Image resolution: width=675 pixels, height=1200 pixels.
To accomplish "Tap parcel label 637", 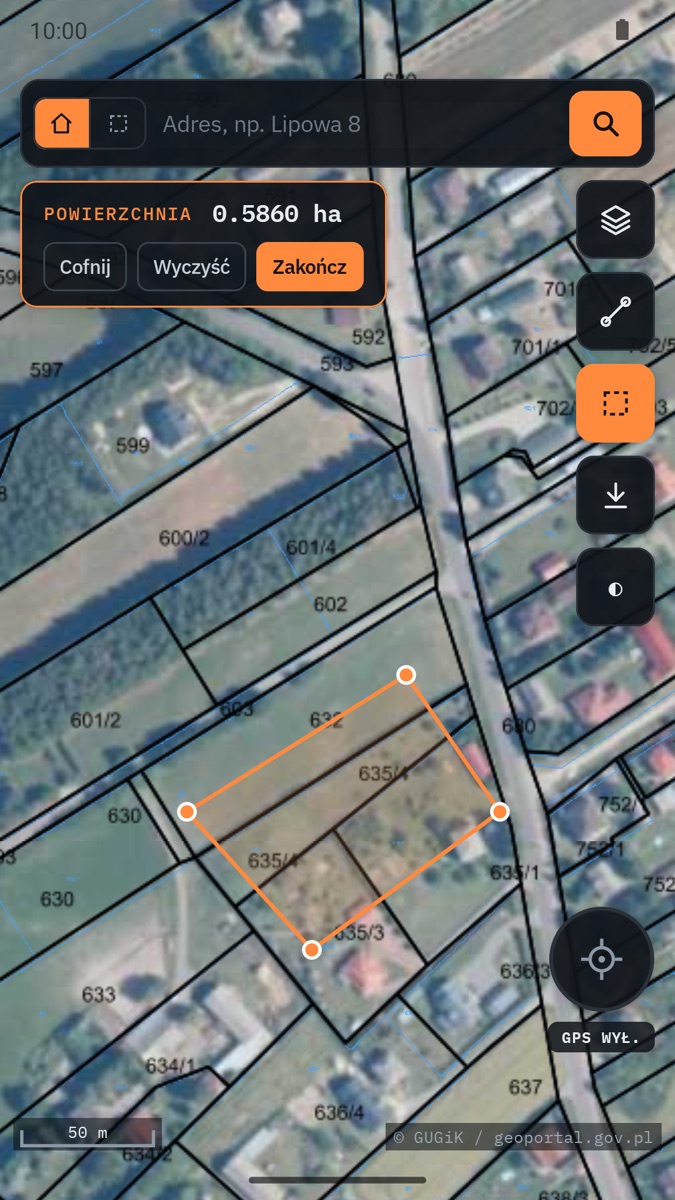I will 525,1087.
